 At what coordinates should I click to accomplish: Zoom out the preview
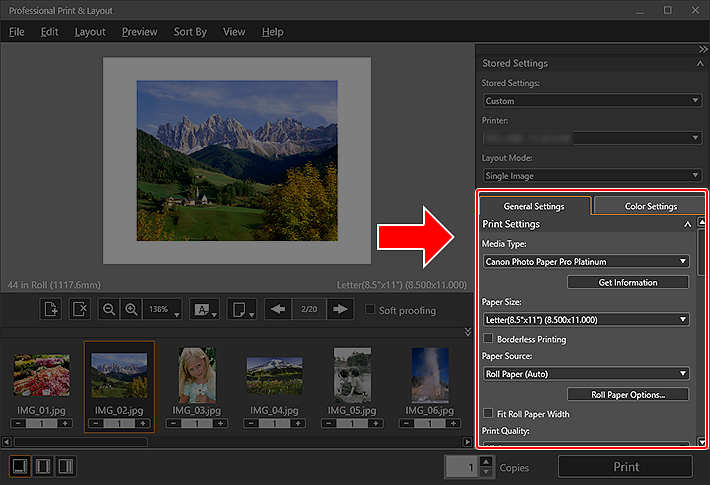pyautogui.click(x=109, y=310)
